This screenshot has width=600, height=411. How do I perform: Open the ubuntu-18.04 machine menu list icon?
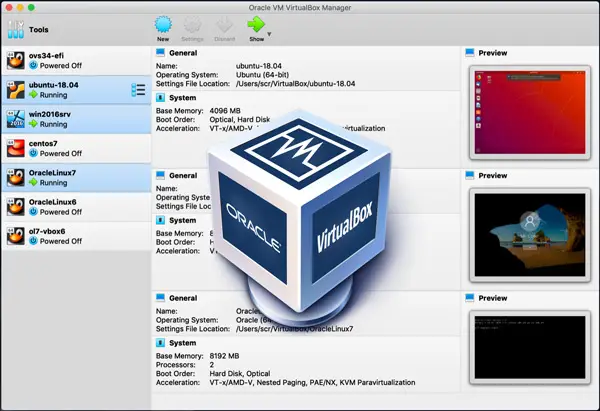(x=138, y=90)
